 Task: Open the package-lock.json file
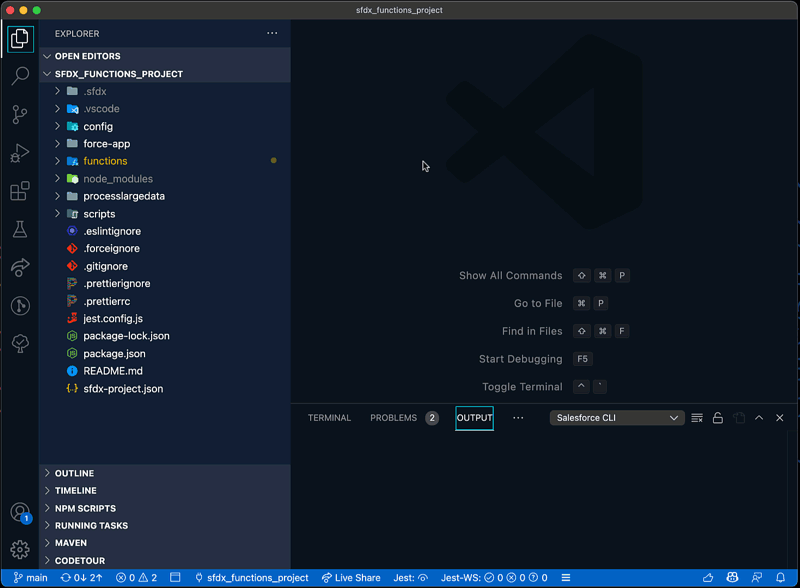pyautogui.click(x=165, y=336)
